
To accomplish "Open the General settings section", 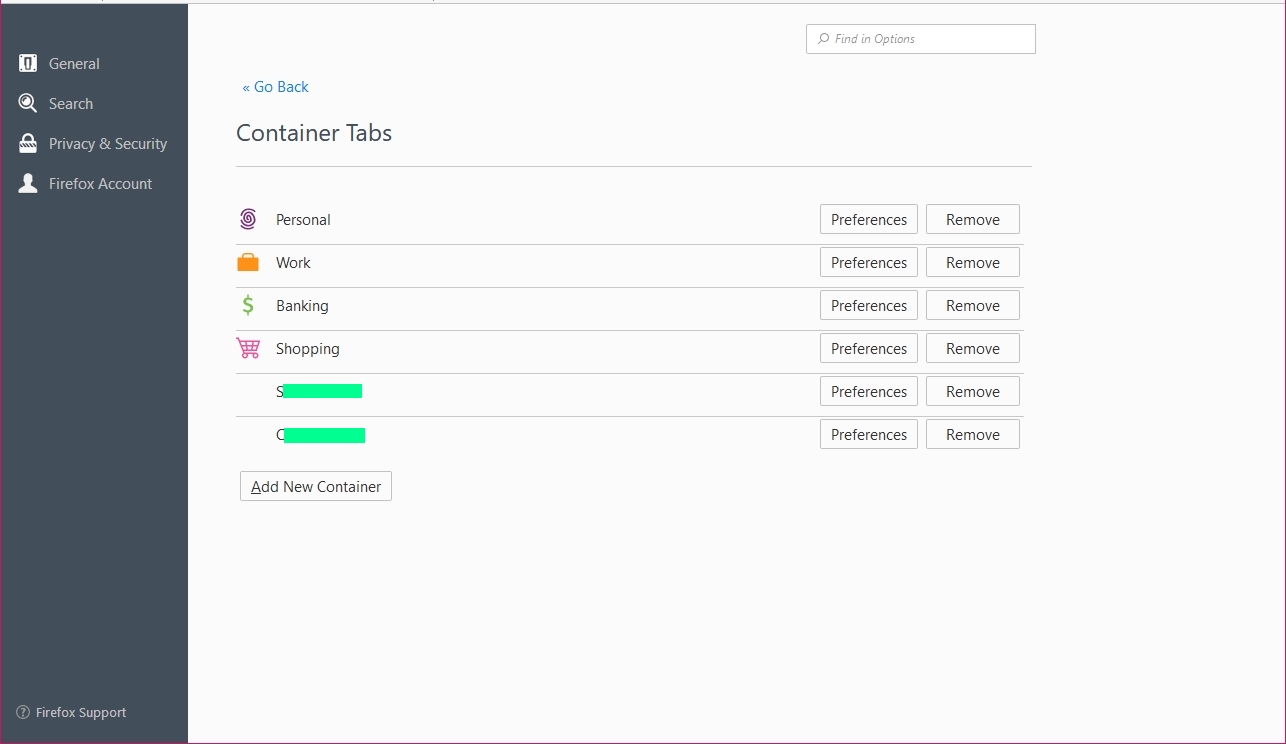I will [x=73, y=63].
